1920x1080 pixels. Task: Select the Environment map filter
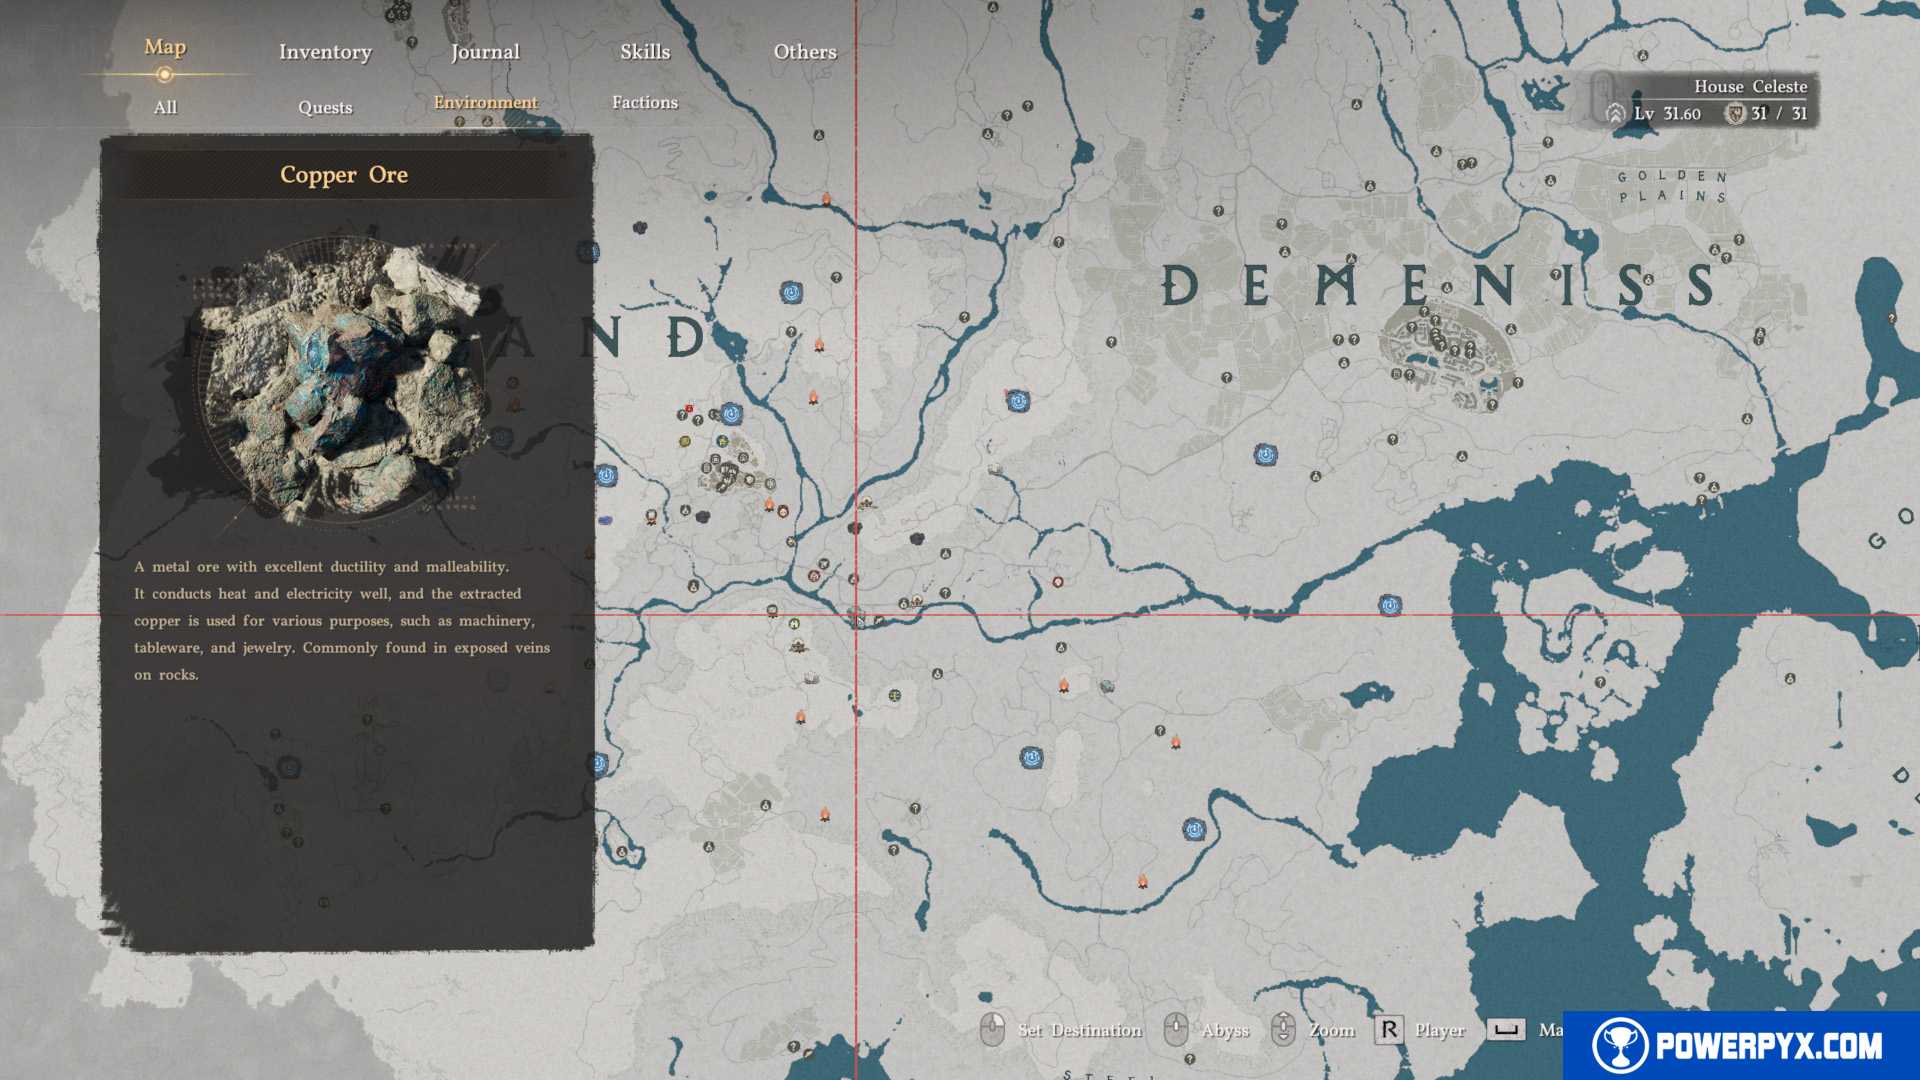[x=485, y=102]
